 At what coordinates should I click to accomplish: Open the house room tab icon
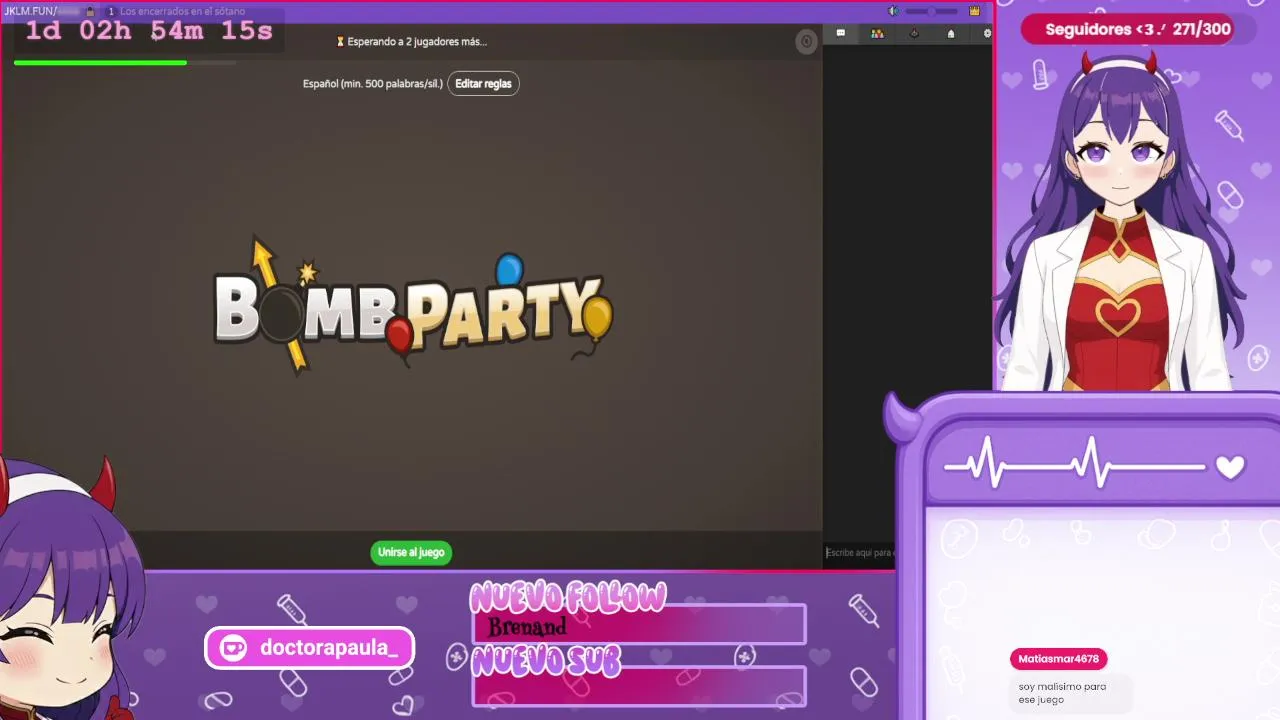point(951,33)
